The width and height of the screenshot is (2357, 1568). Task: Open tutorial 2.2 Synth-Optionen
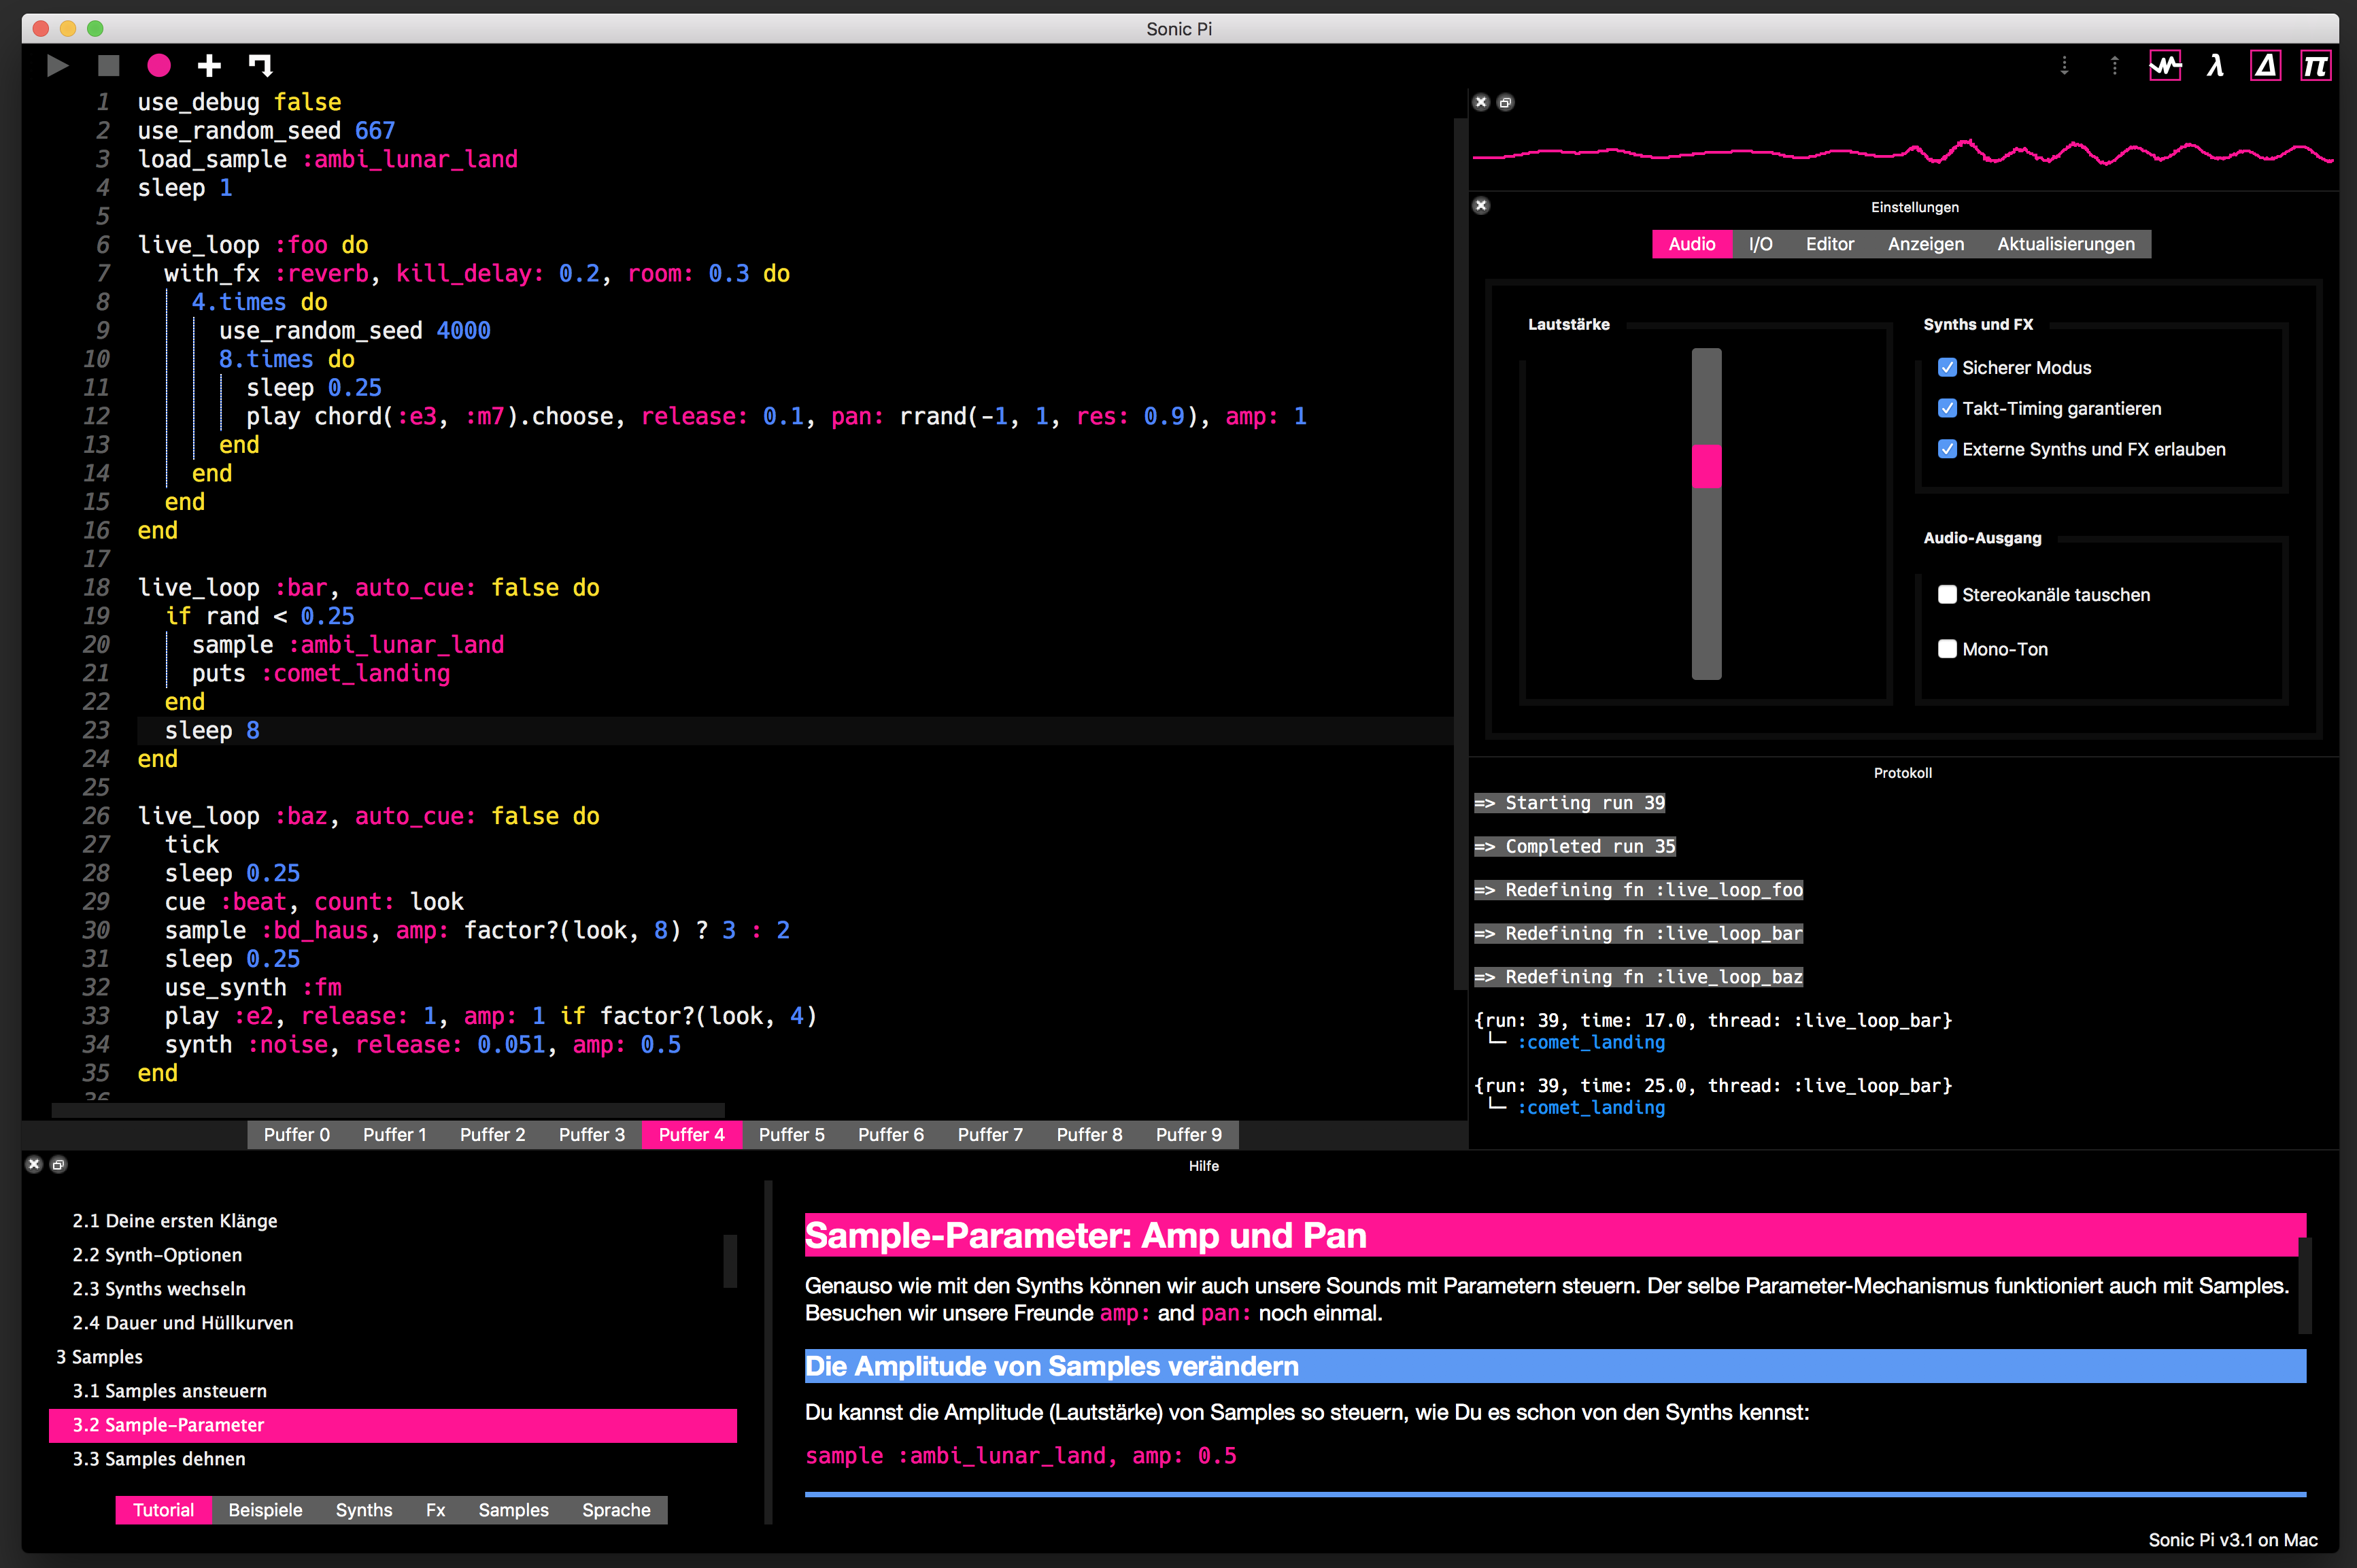tap(392, 1254)
